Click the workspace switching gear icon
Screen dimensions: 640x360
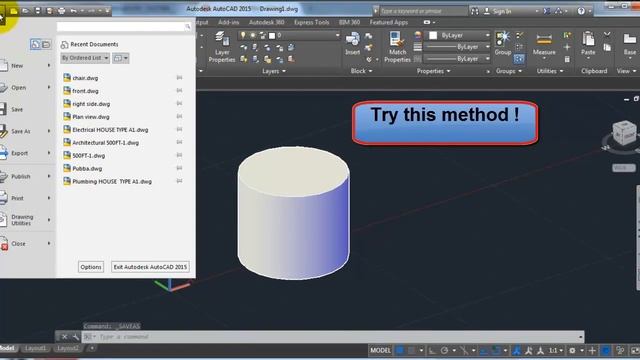(x=572, y=350)
